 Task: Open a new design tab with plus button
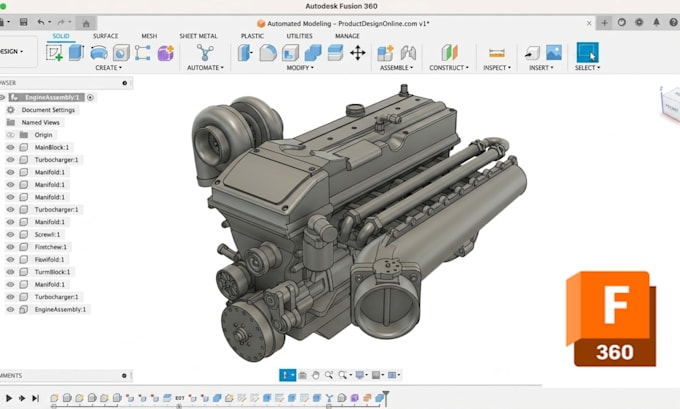pos(605,23)
